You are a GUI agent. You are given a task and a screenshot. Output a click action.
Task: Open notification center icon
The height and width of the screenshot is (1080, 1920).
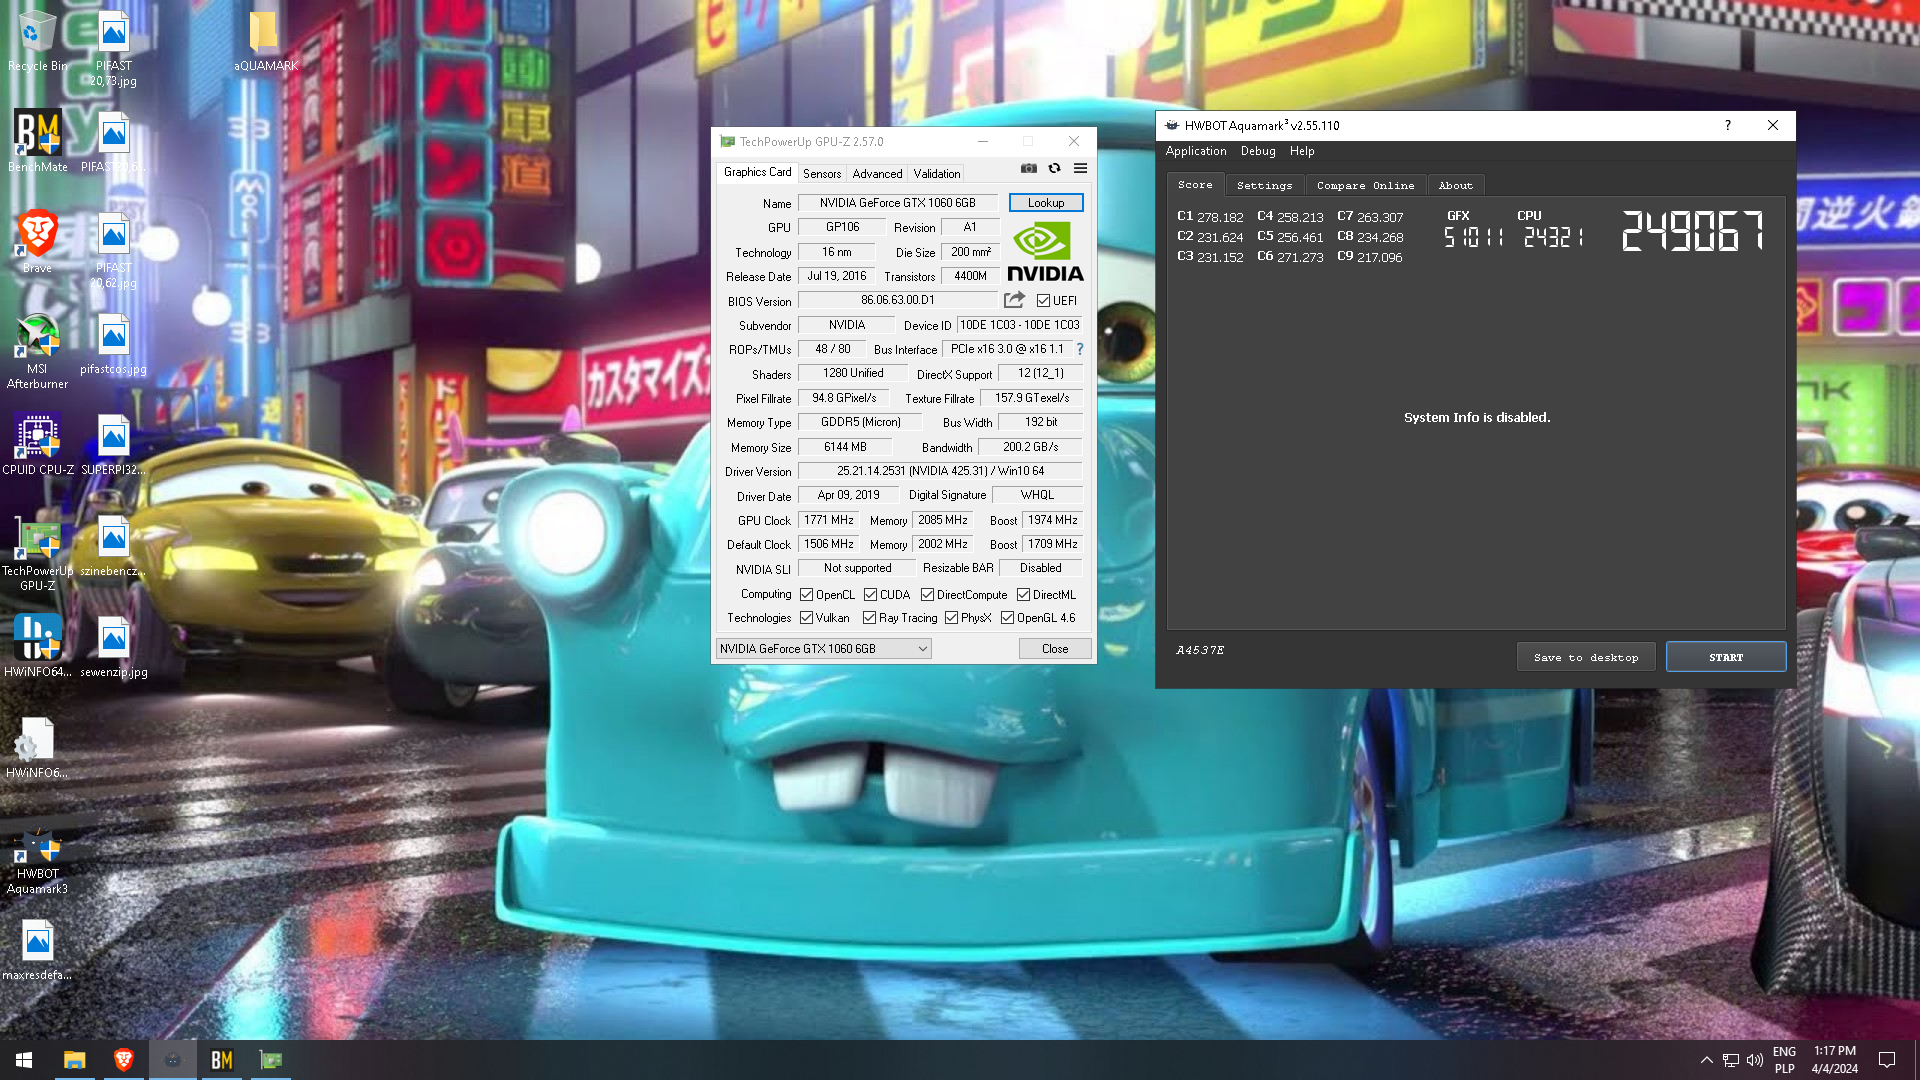point(1887,1060)
